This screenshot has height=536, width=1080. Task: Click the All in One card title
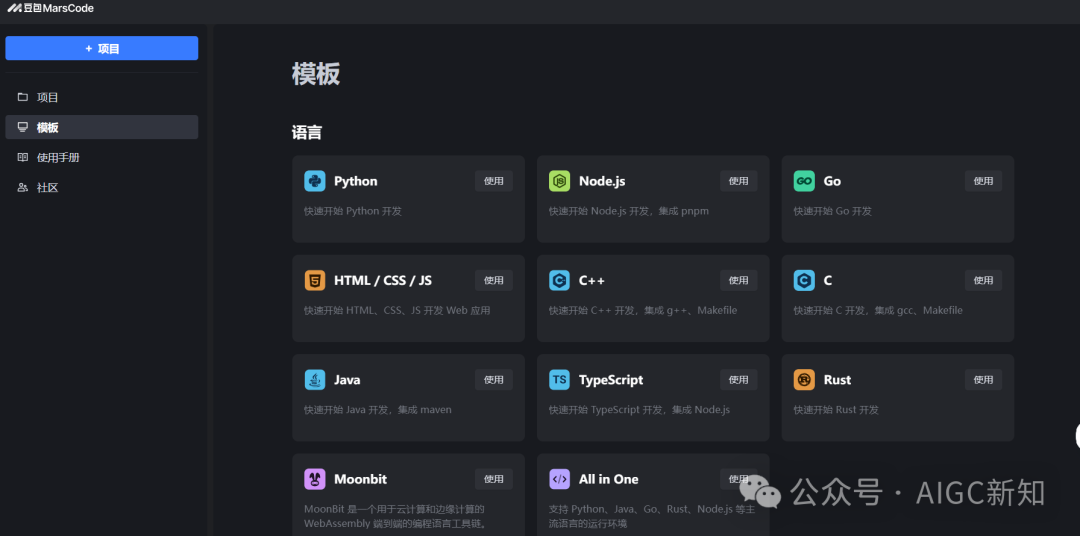608,479
